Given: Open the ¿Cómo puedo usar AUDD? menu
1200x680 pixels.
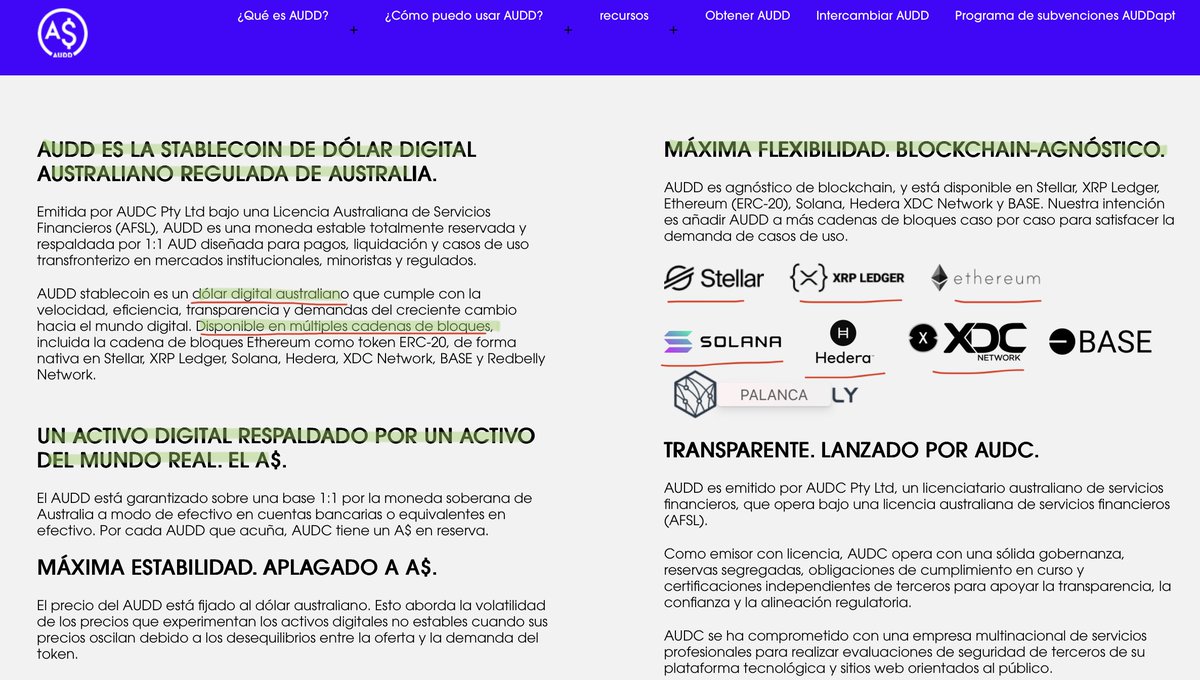Looking at the screenshot, I should point(464,15).
